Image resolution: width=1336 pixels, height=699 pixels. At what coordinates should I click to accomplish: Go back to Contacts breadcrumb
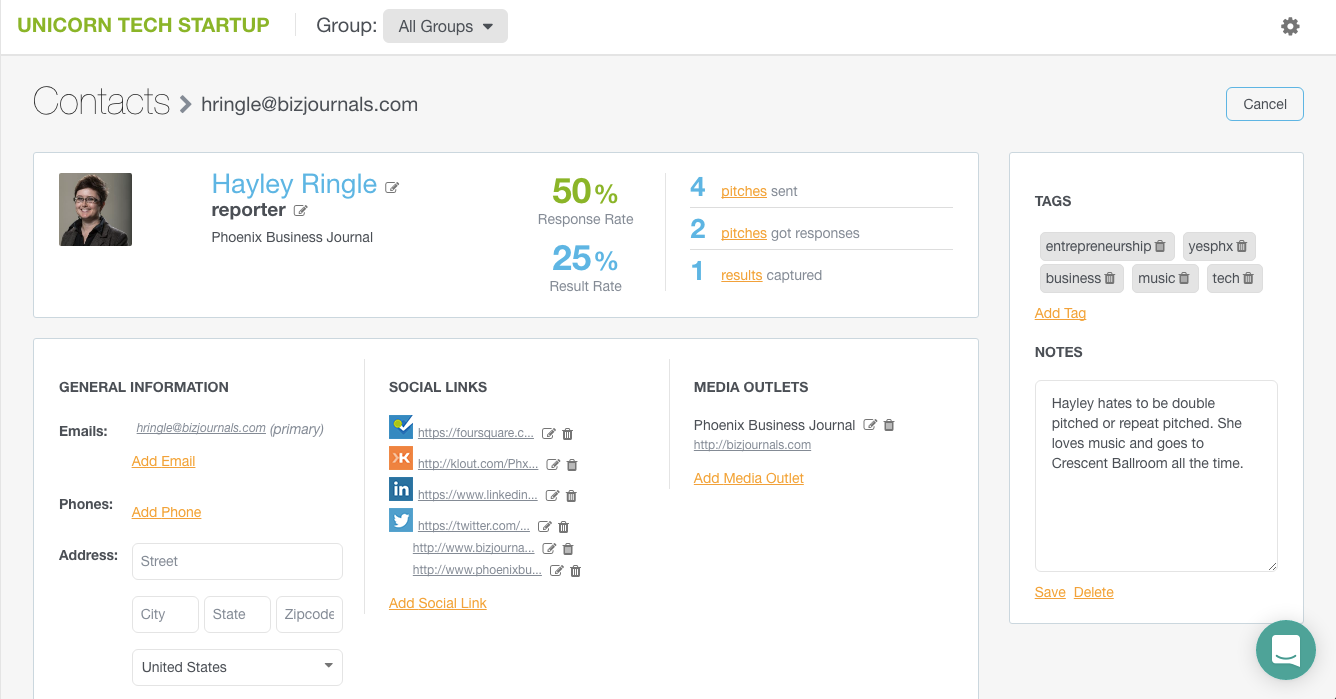[x=102, y=102]
